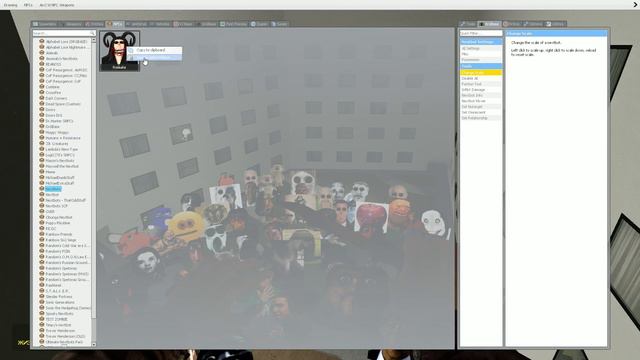Select the Spooky Nextbots category
Screen dimensions: 640x360
(60, 313)
